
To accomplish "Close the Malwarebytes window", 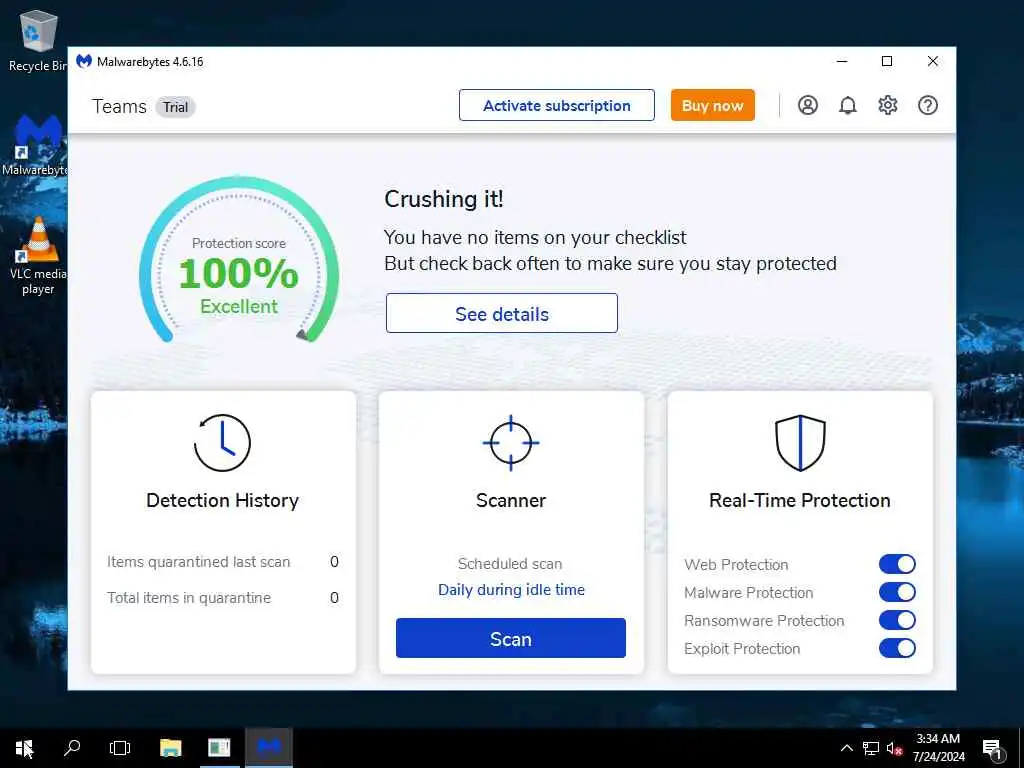I will pyautogui.click(x=933, y=61).
